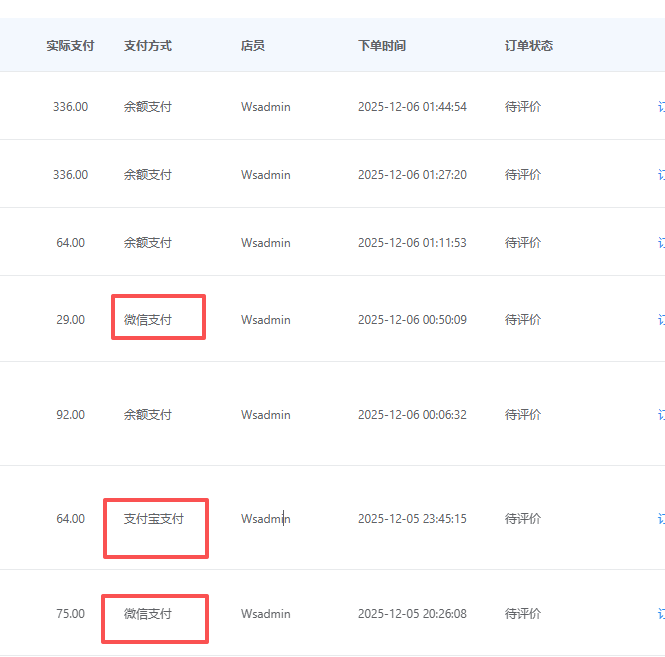The image size is (665, 657).
Task: Click Wsadmin in the 00:06:32 order row
Action: point(266,415)
